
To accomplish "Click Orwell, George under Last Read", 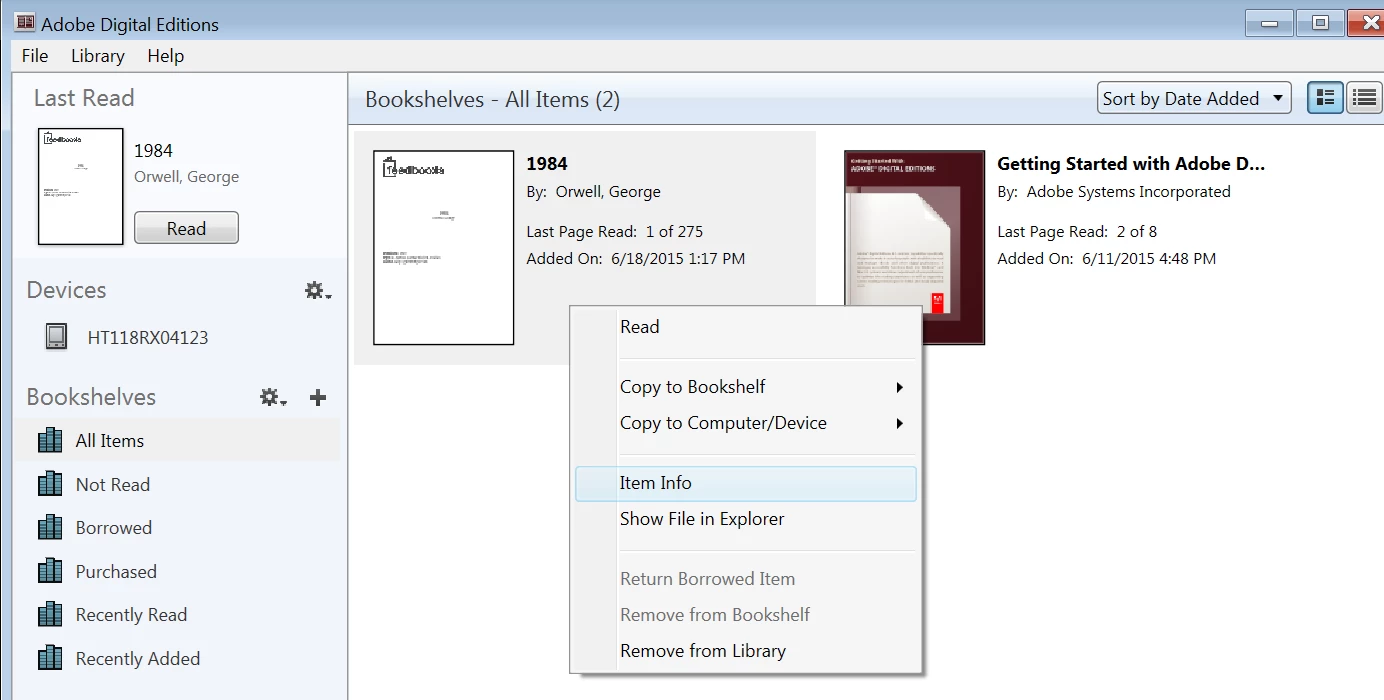I will coord(187,177).
